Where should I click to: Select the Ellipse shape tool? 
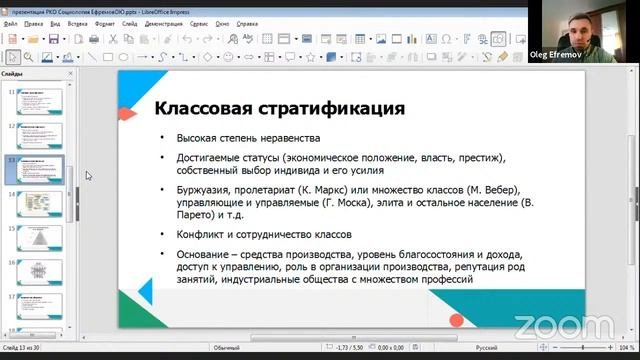tap(123, 57)
